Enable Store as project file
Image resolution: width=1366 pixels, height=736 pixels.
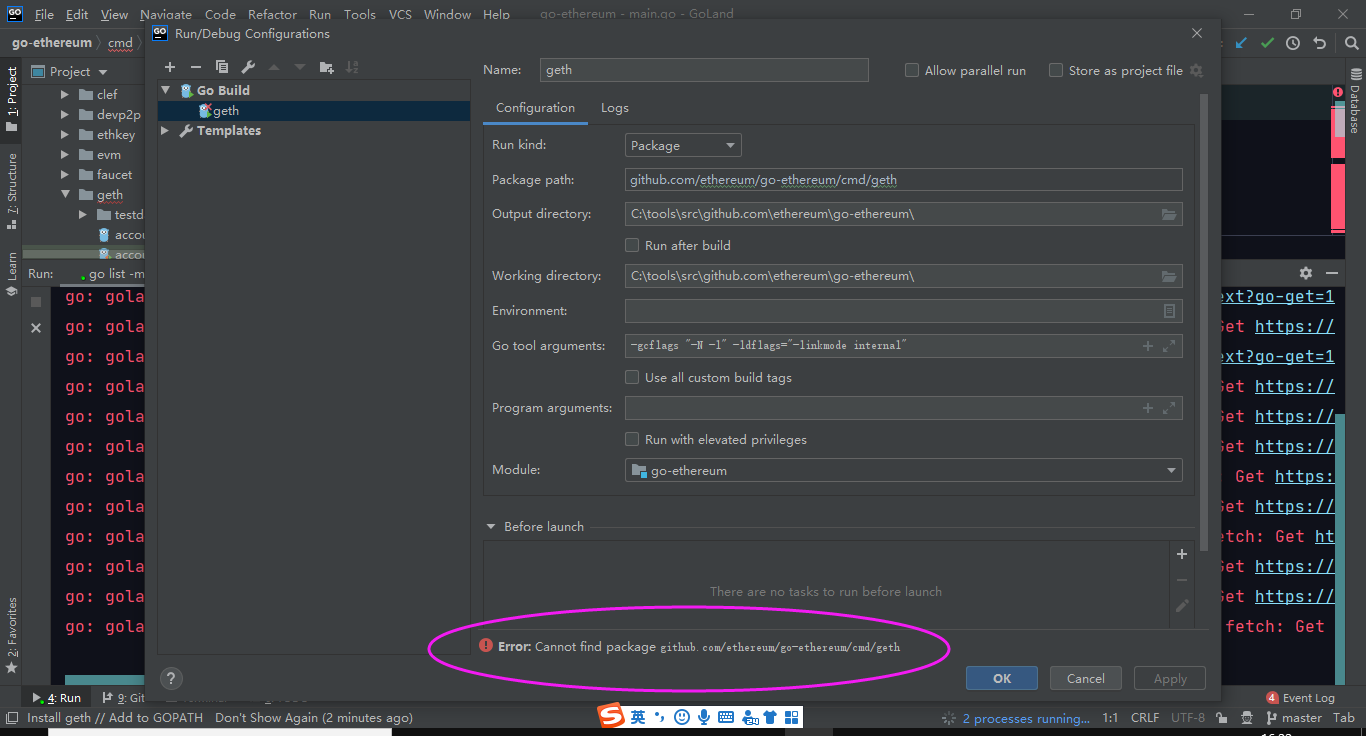click(1056, 71)
